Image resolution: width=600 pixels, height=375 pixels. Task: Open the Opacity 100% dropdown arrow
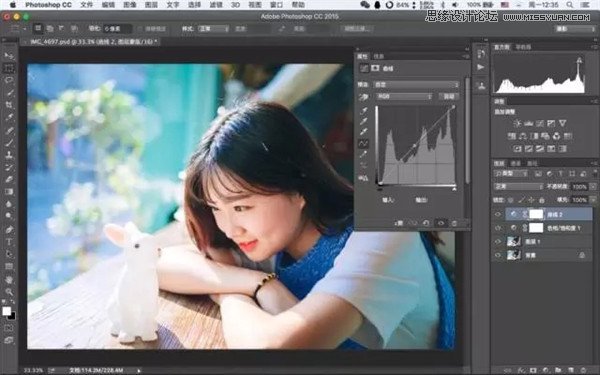593,187
